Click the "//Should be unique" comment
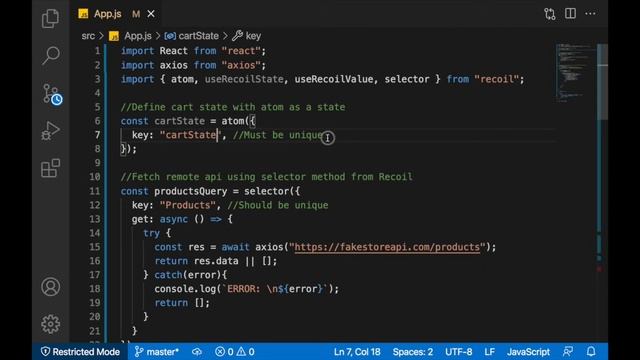This screenshot has width=640, height=360. [278, 205]
